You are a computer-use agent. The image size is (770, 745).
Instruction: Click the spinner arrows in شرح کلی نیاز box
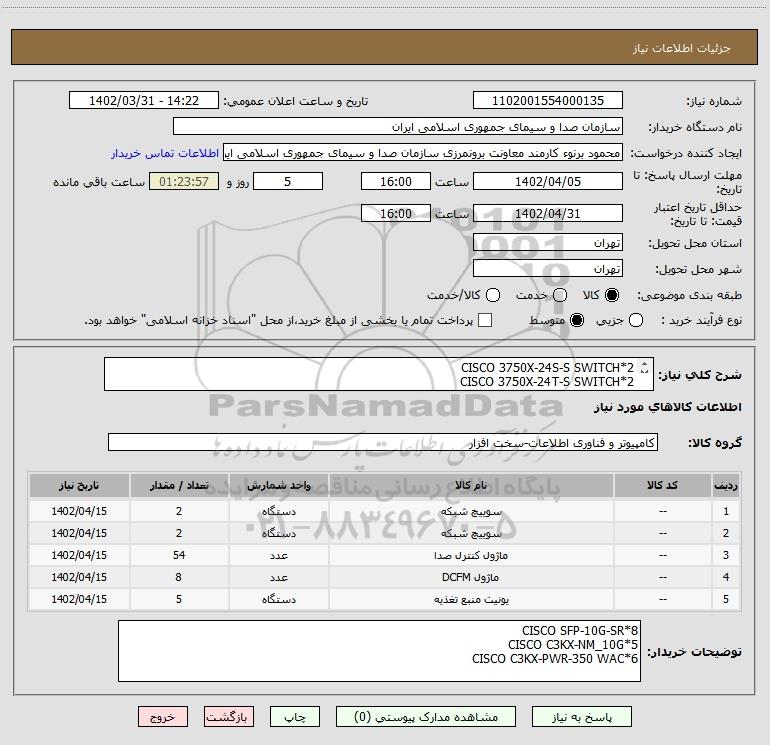(x=645, y=367)
